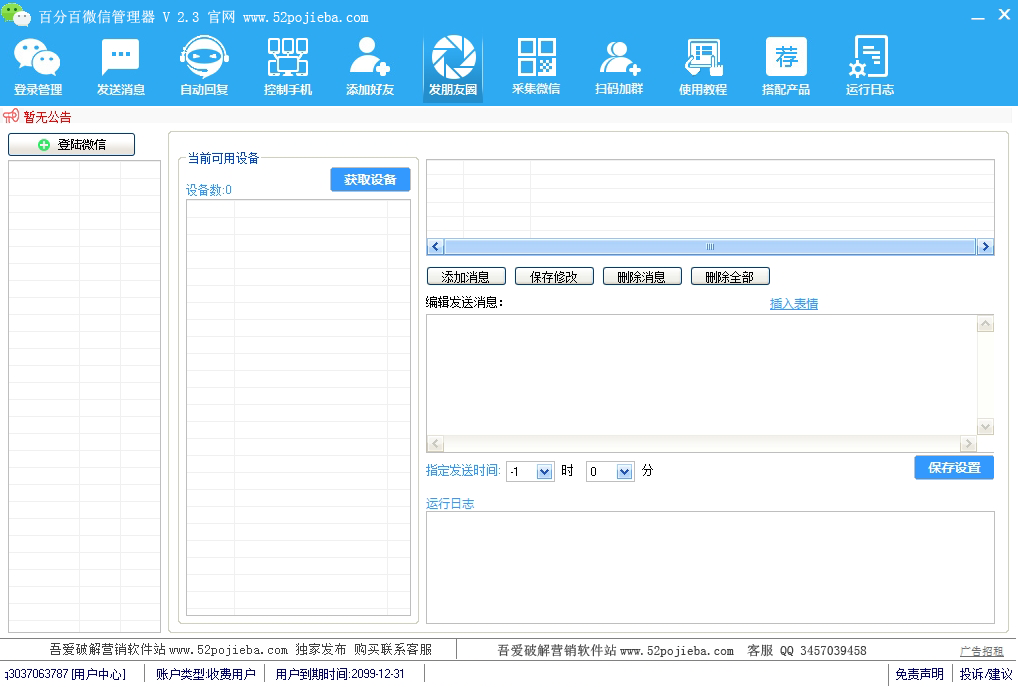Open 插入表情 insert emoji link
Image resolution: width=1018 pixels, height=687 pixels.
793,303
